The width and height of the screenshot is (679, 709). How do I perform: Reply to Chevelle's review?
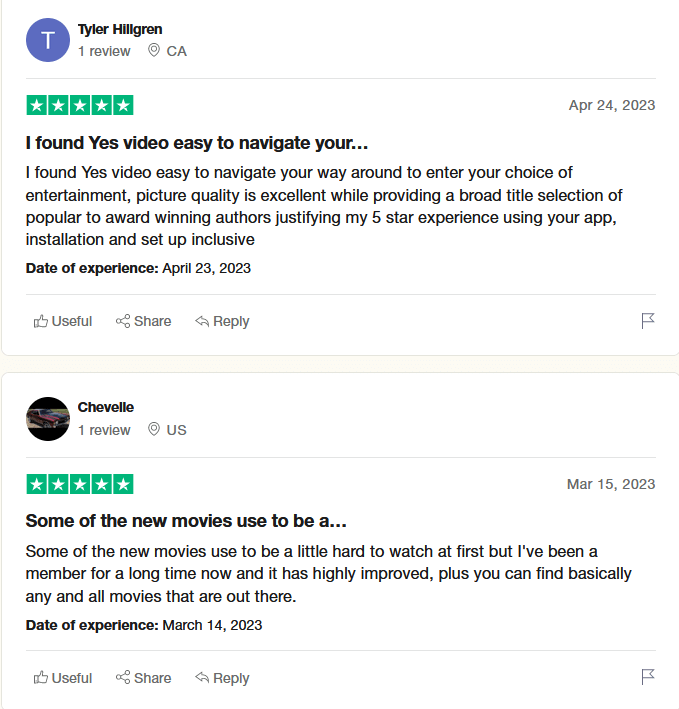222,678
